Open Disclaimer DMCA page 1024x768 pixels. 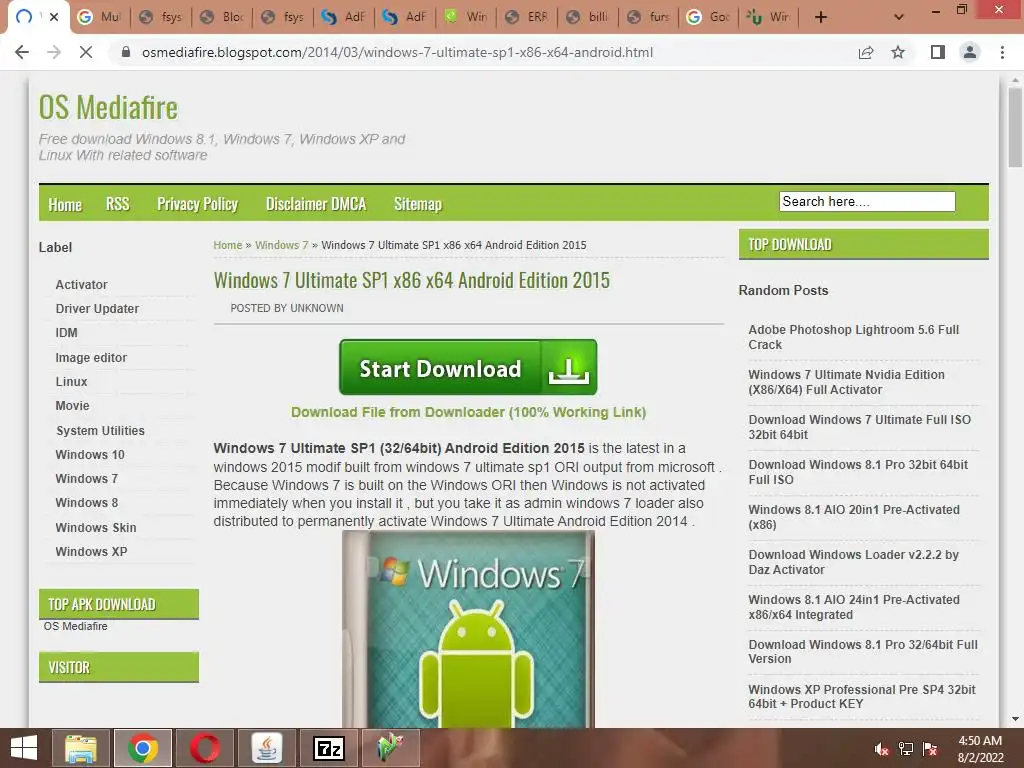[x=315, y=204]
